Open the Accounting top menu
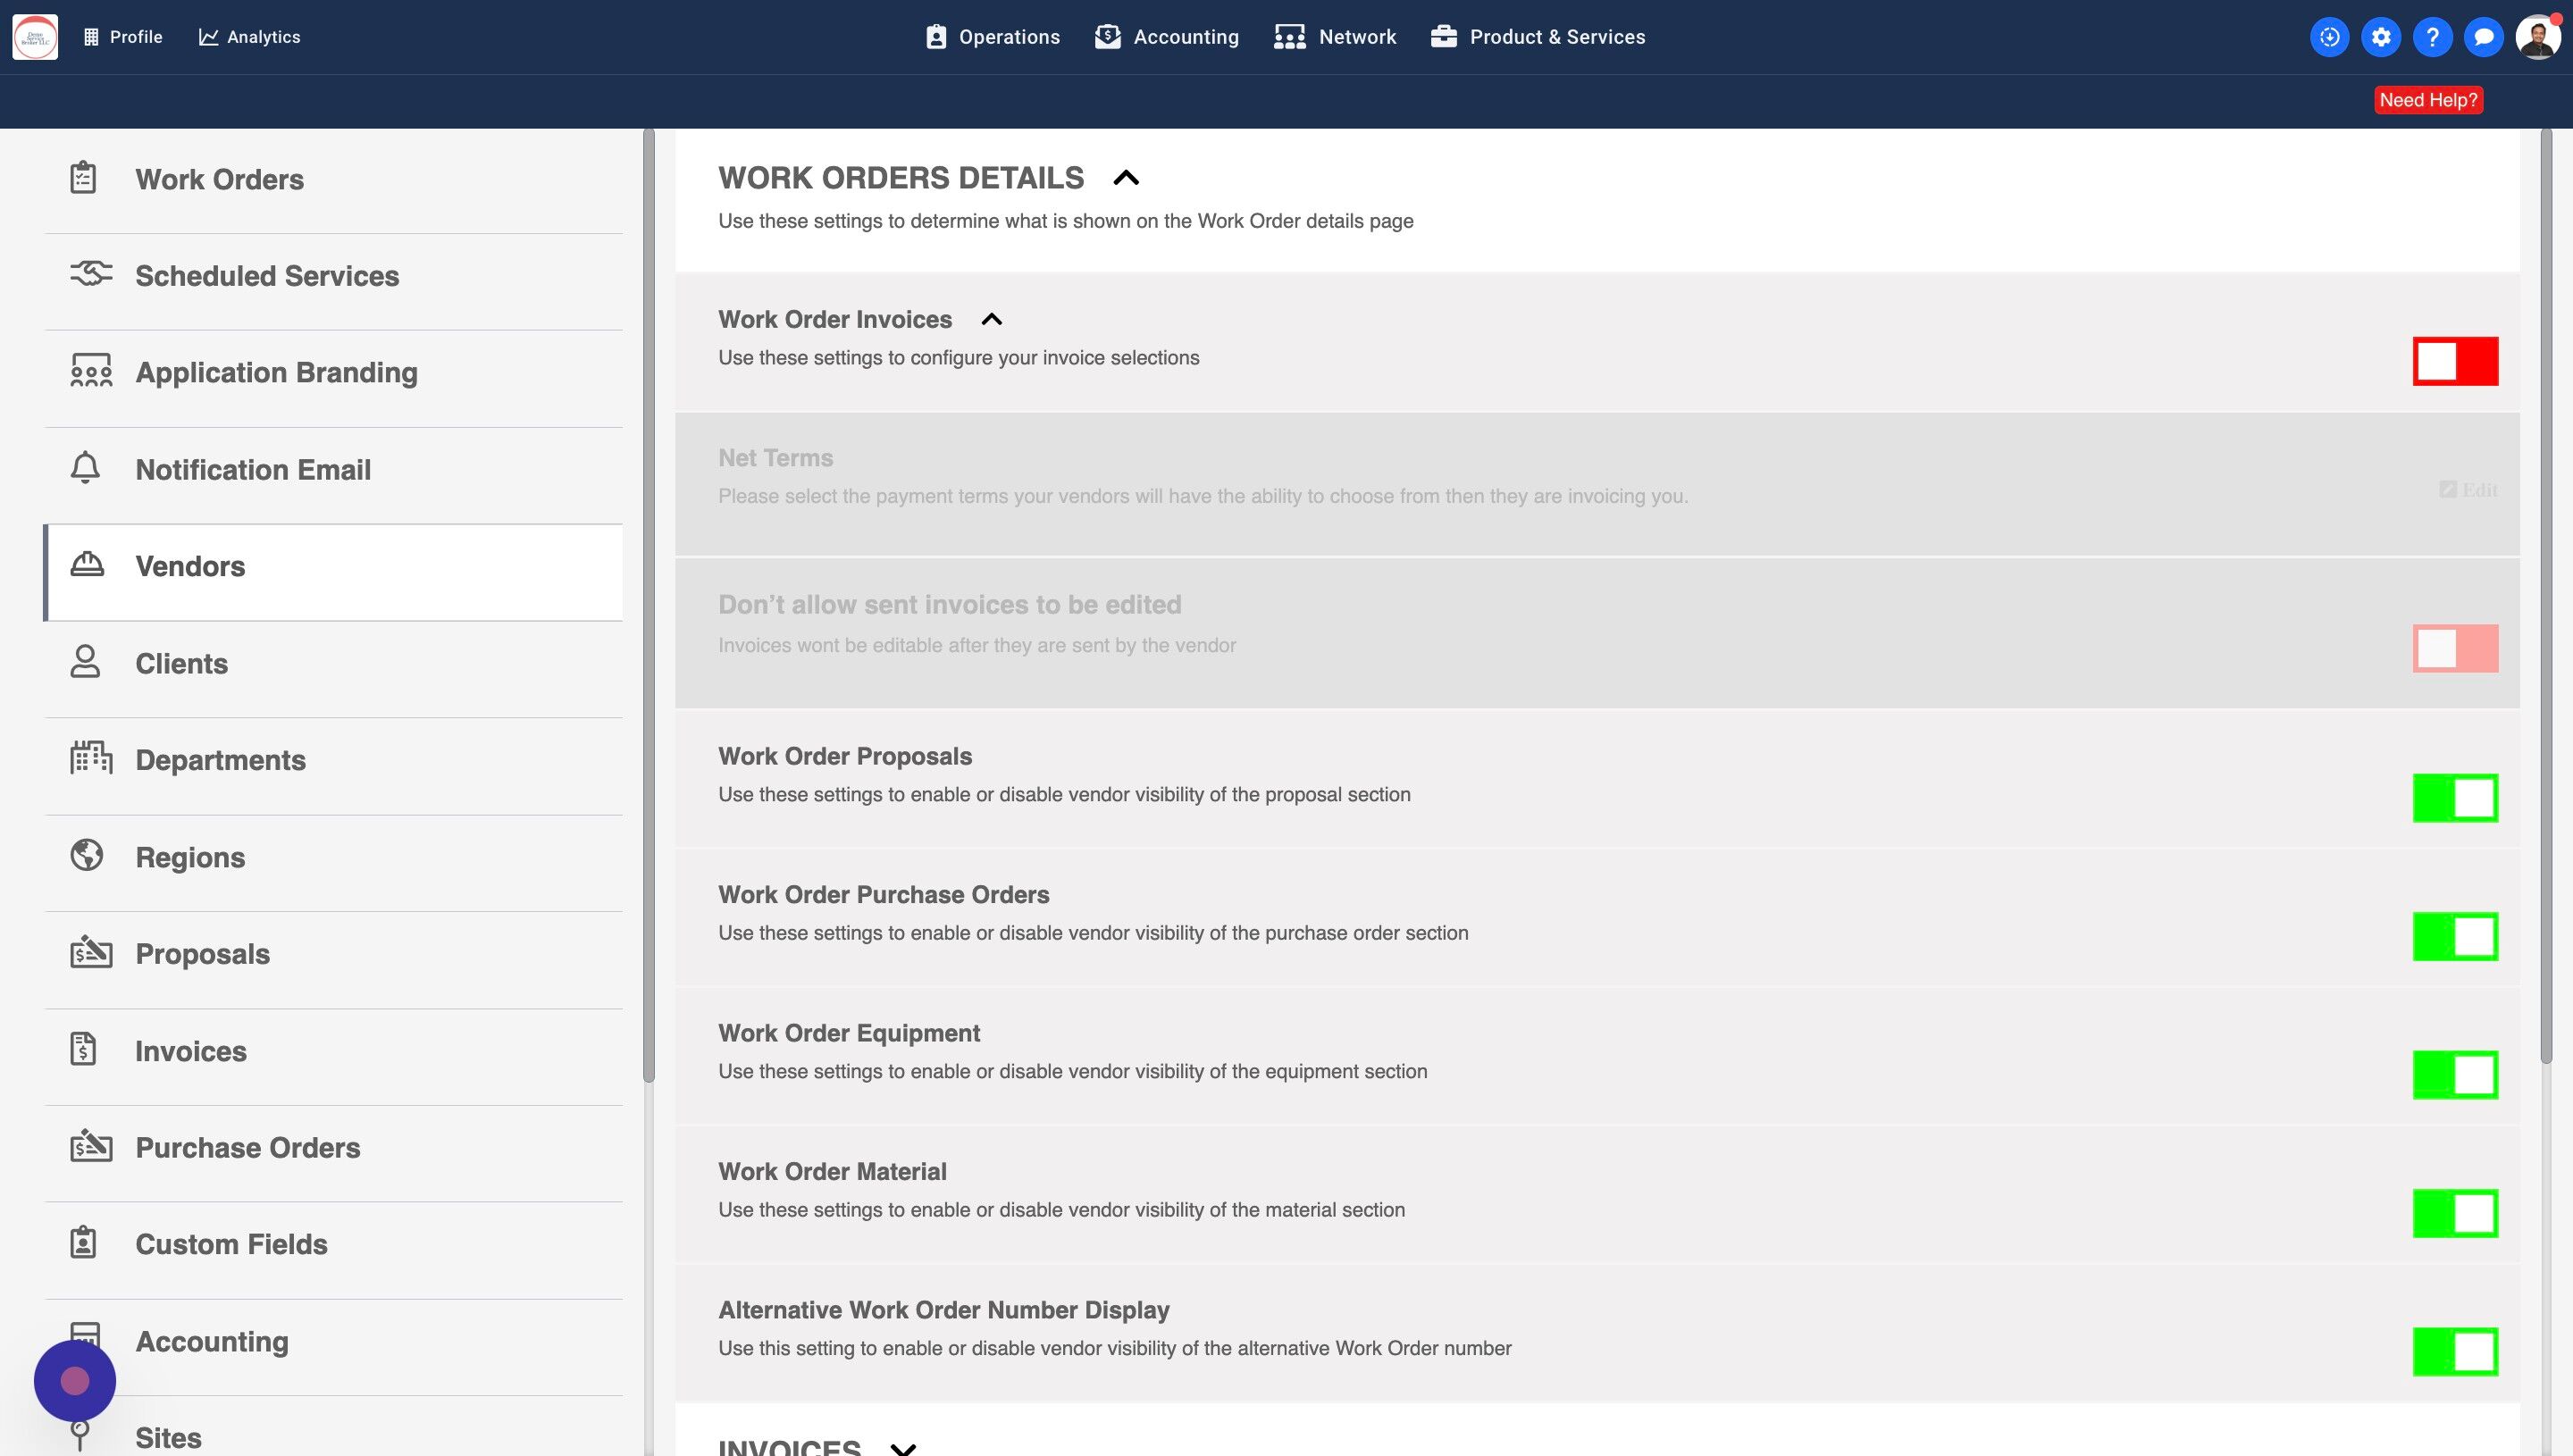 [x=1167, y=37]
